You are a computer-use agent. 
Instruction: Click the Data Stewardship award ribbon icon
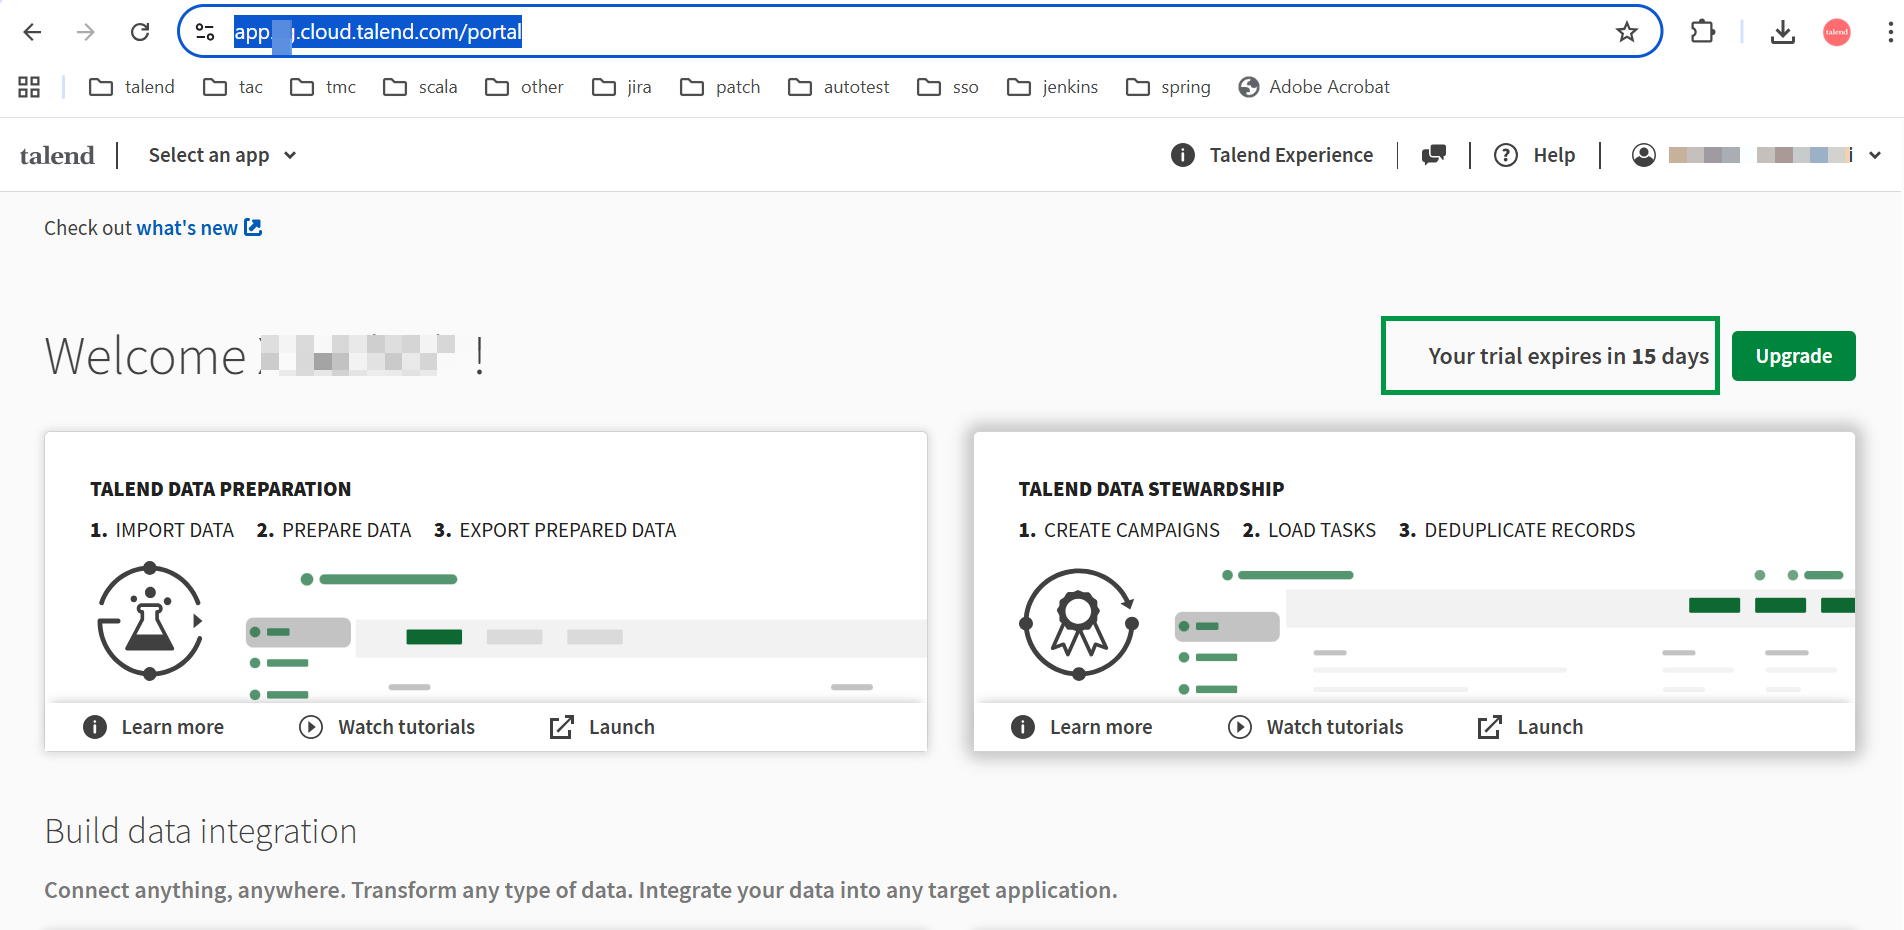[x=1079, y=623]
